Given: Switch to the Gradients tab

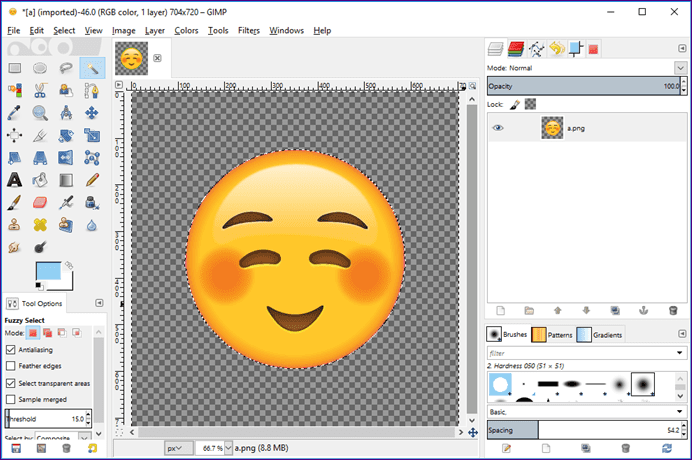Looking at the screenshot, I should [599, 335].
